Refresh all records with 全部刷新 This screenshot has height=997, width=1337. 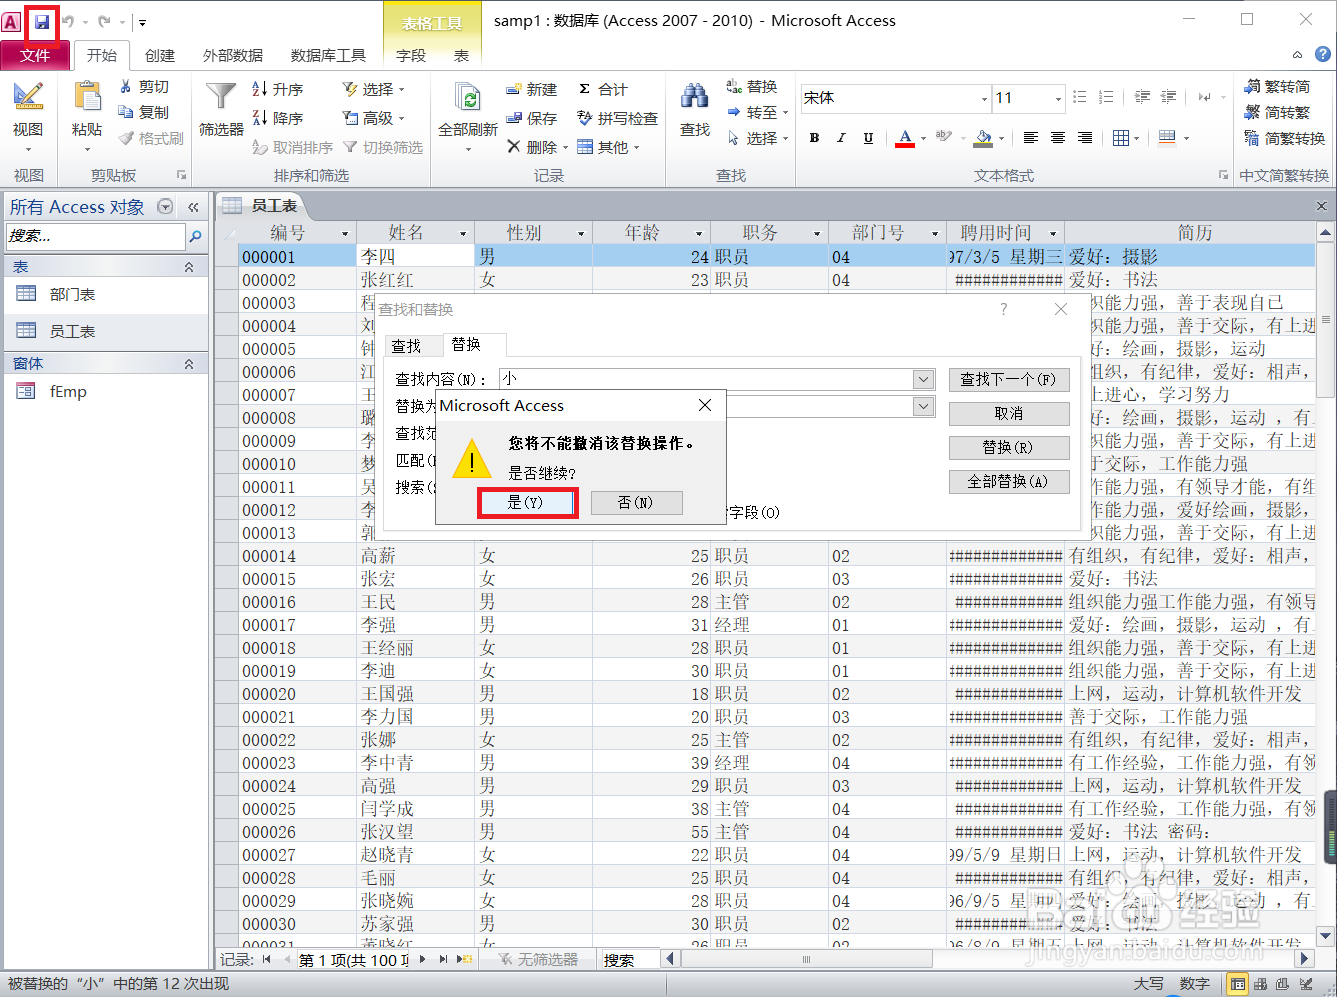[468, 118]
